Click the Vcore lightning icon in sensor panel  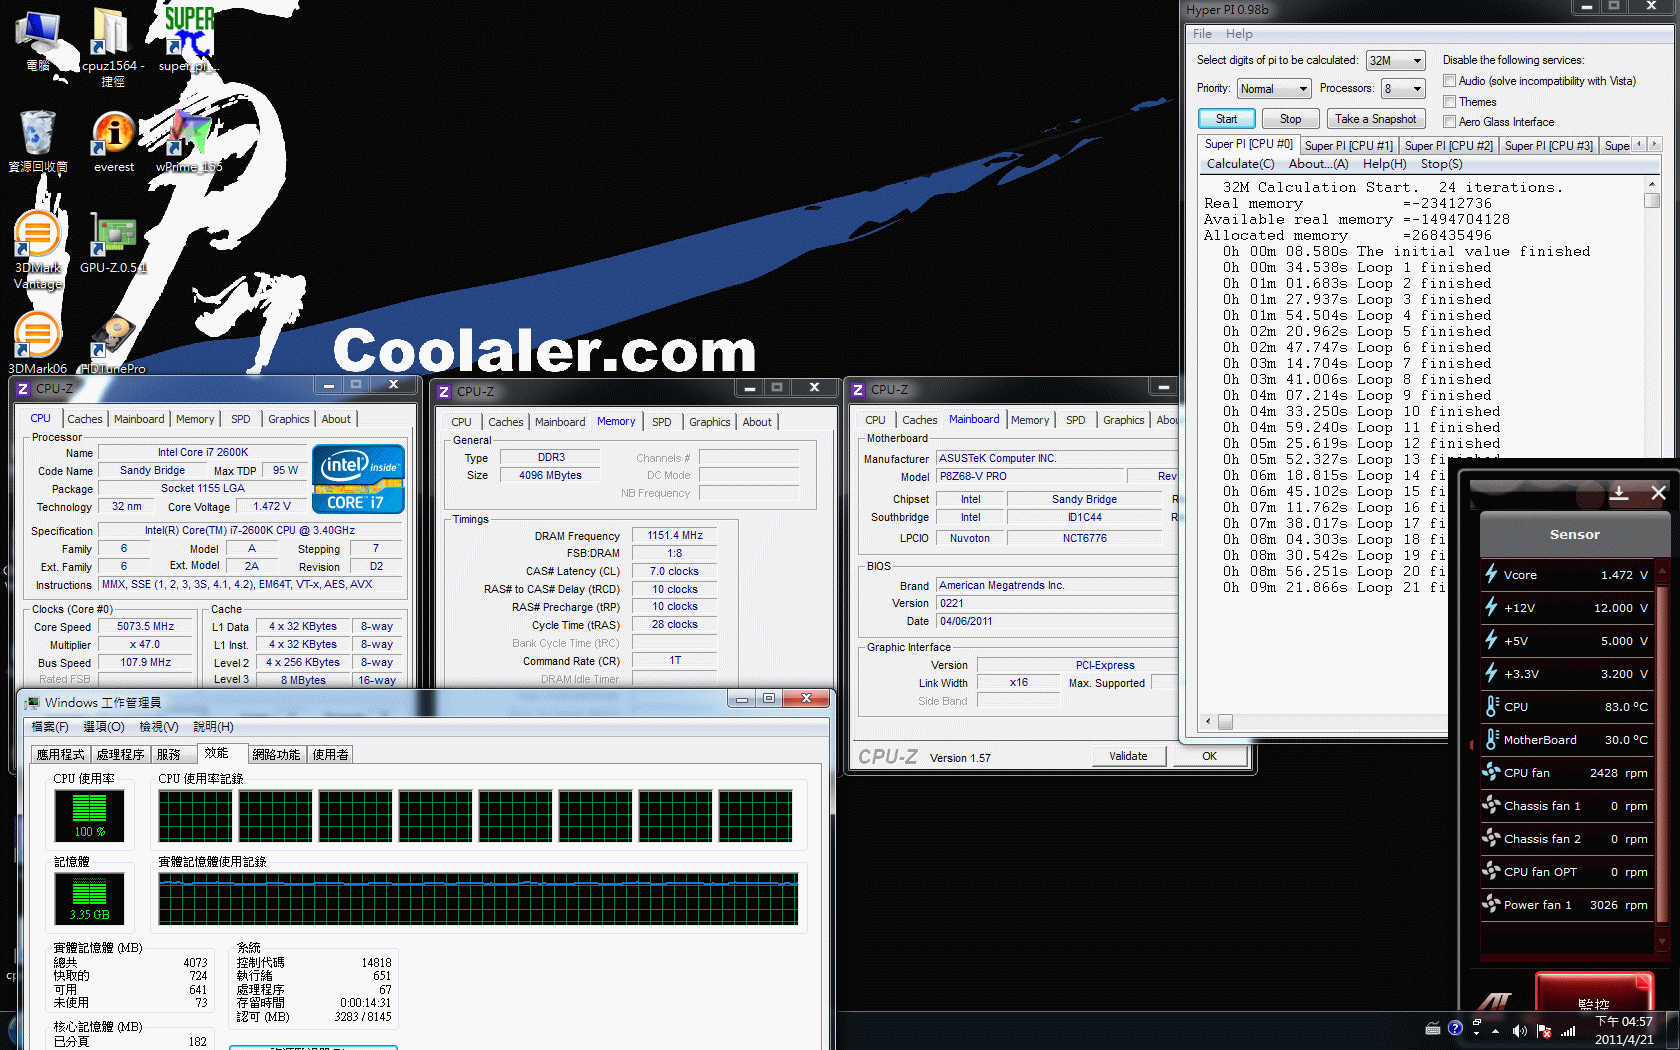[1491, 574]
